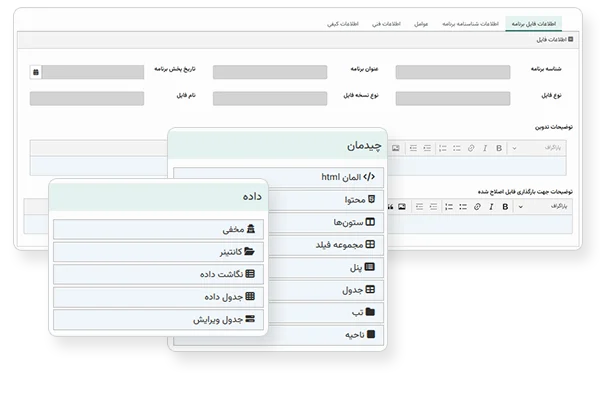Click the نام فایل input field
Image resolution: width=600 pixels, height=398 pixels.
[x=87, y=98]
